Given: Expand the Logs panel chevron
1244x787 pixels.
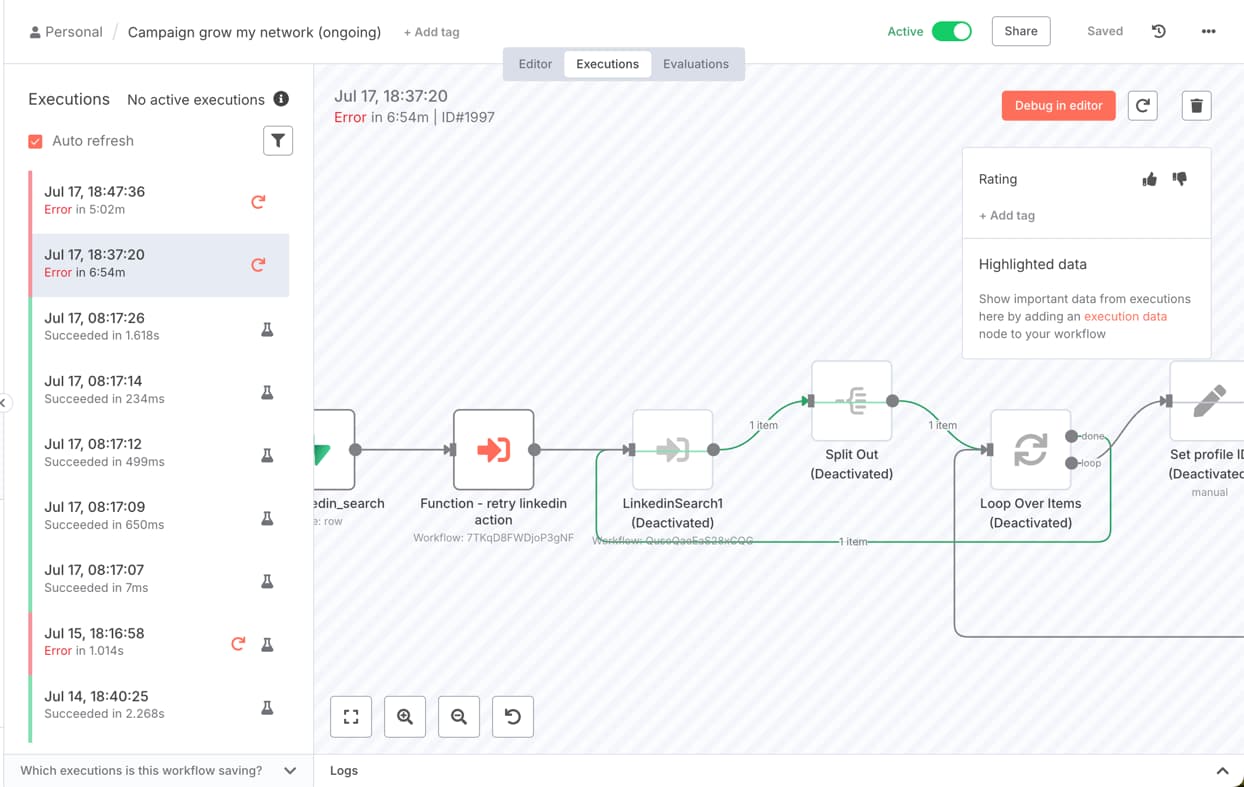Looking at the screenshot, I should [x=1222, y=771].
